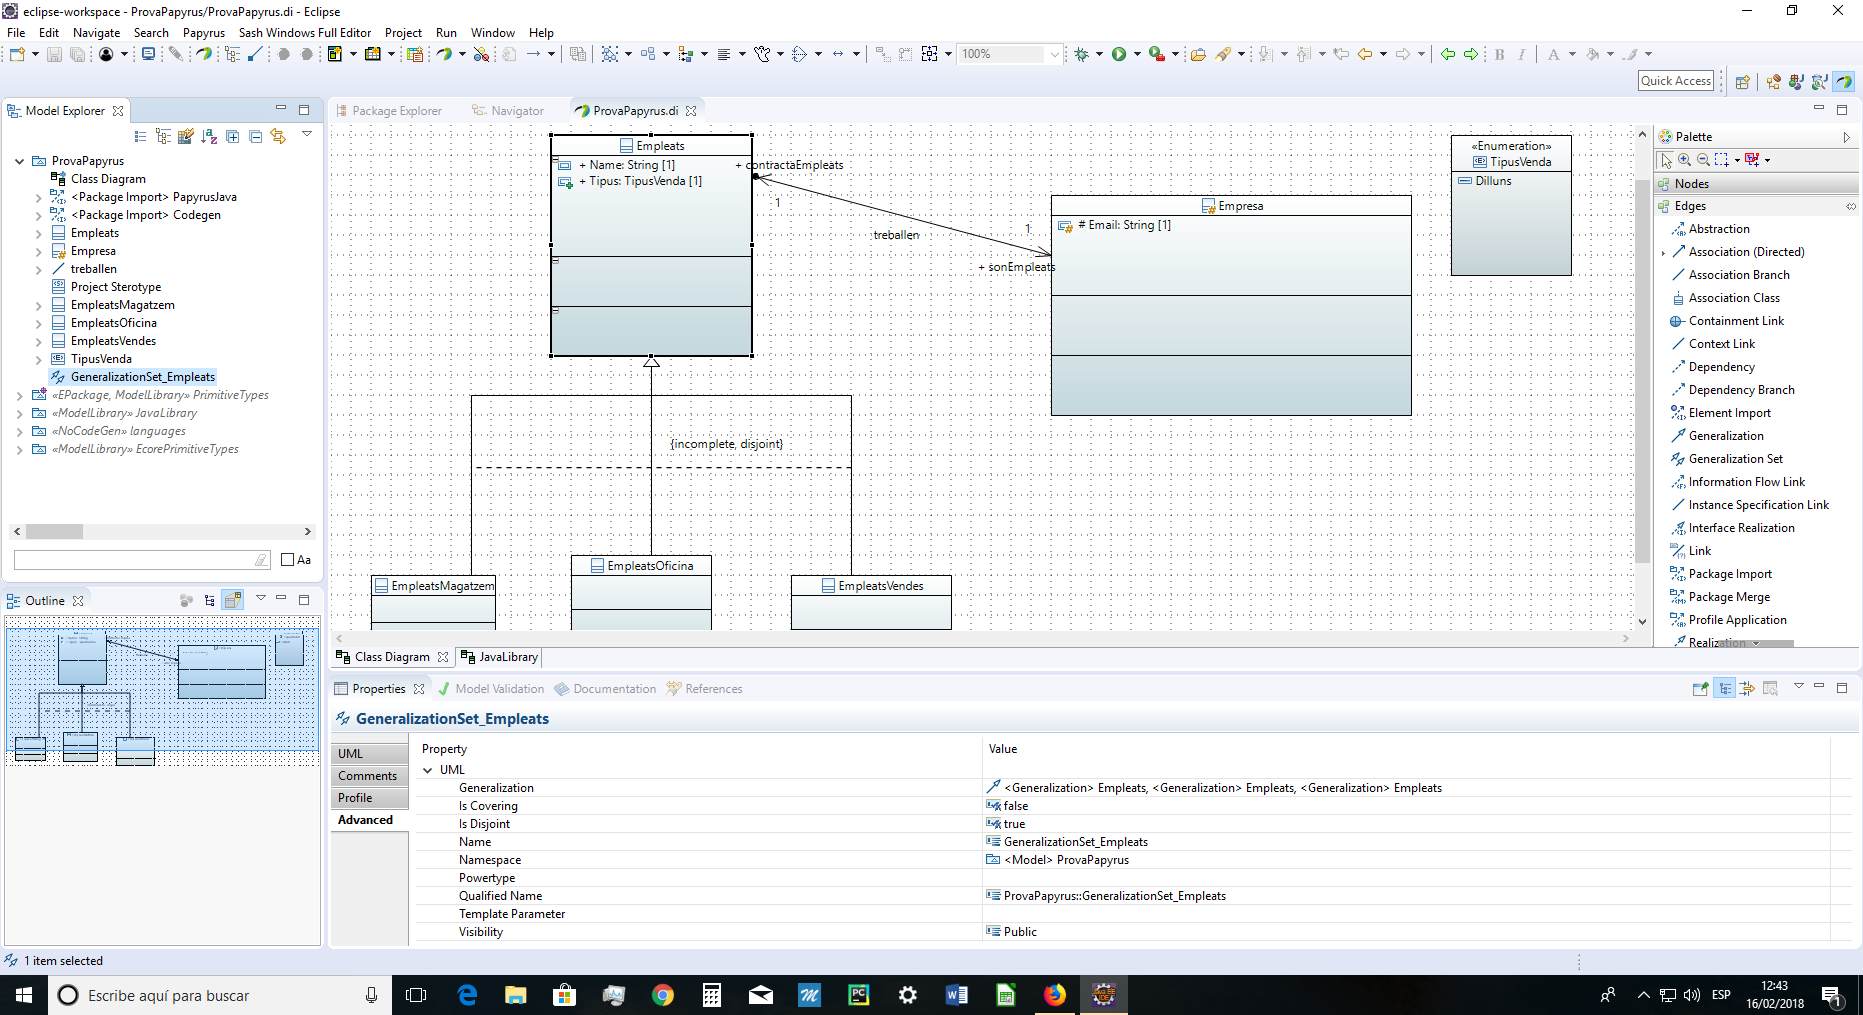Click the diagram vertical scrollbar
The height and width of the screenshot is (1015, 1863).
click(1642, 378)
